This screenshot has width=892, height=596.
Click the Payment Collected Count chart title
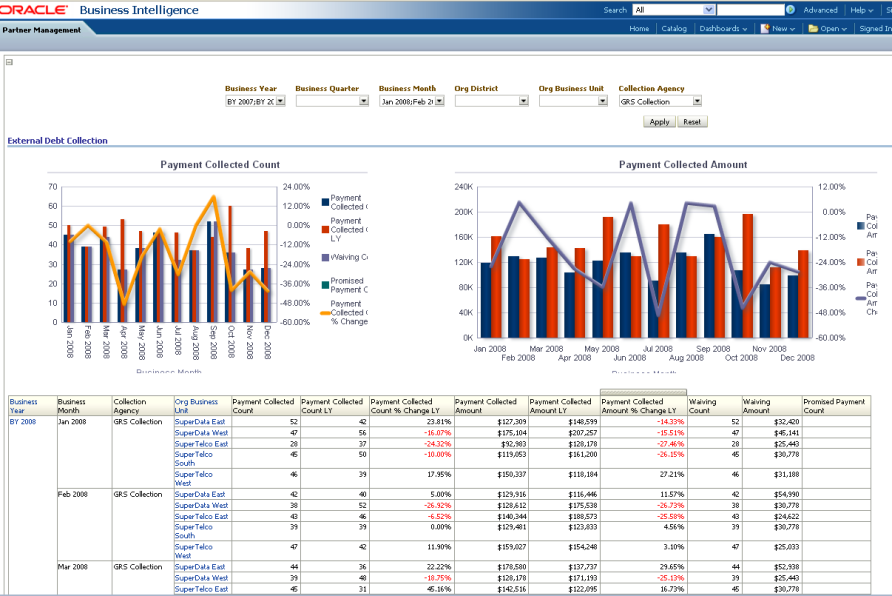(x=220, y=164)
